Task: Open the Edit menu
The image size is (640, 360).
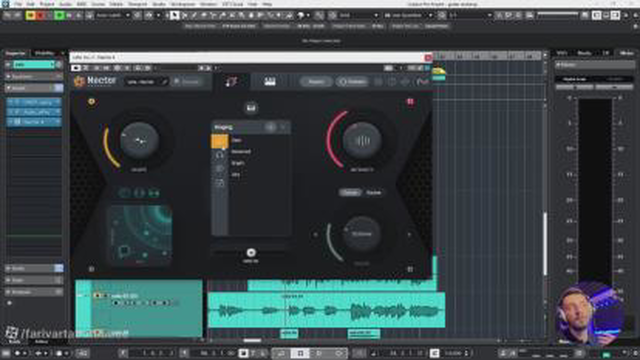Action: (31, 4)
